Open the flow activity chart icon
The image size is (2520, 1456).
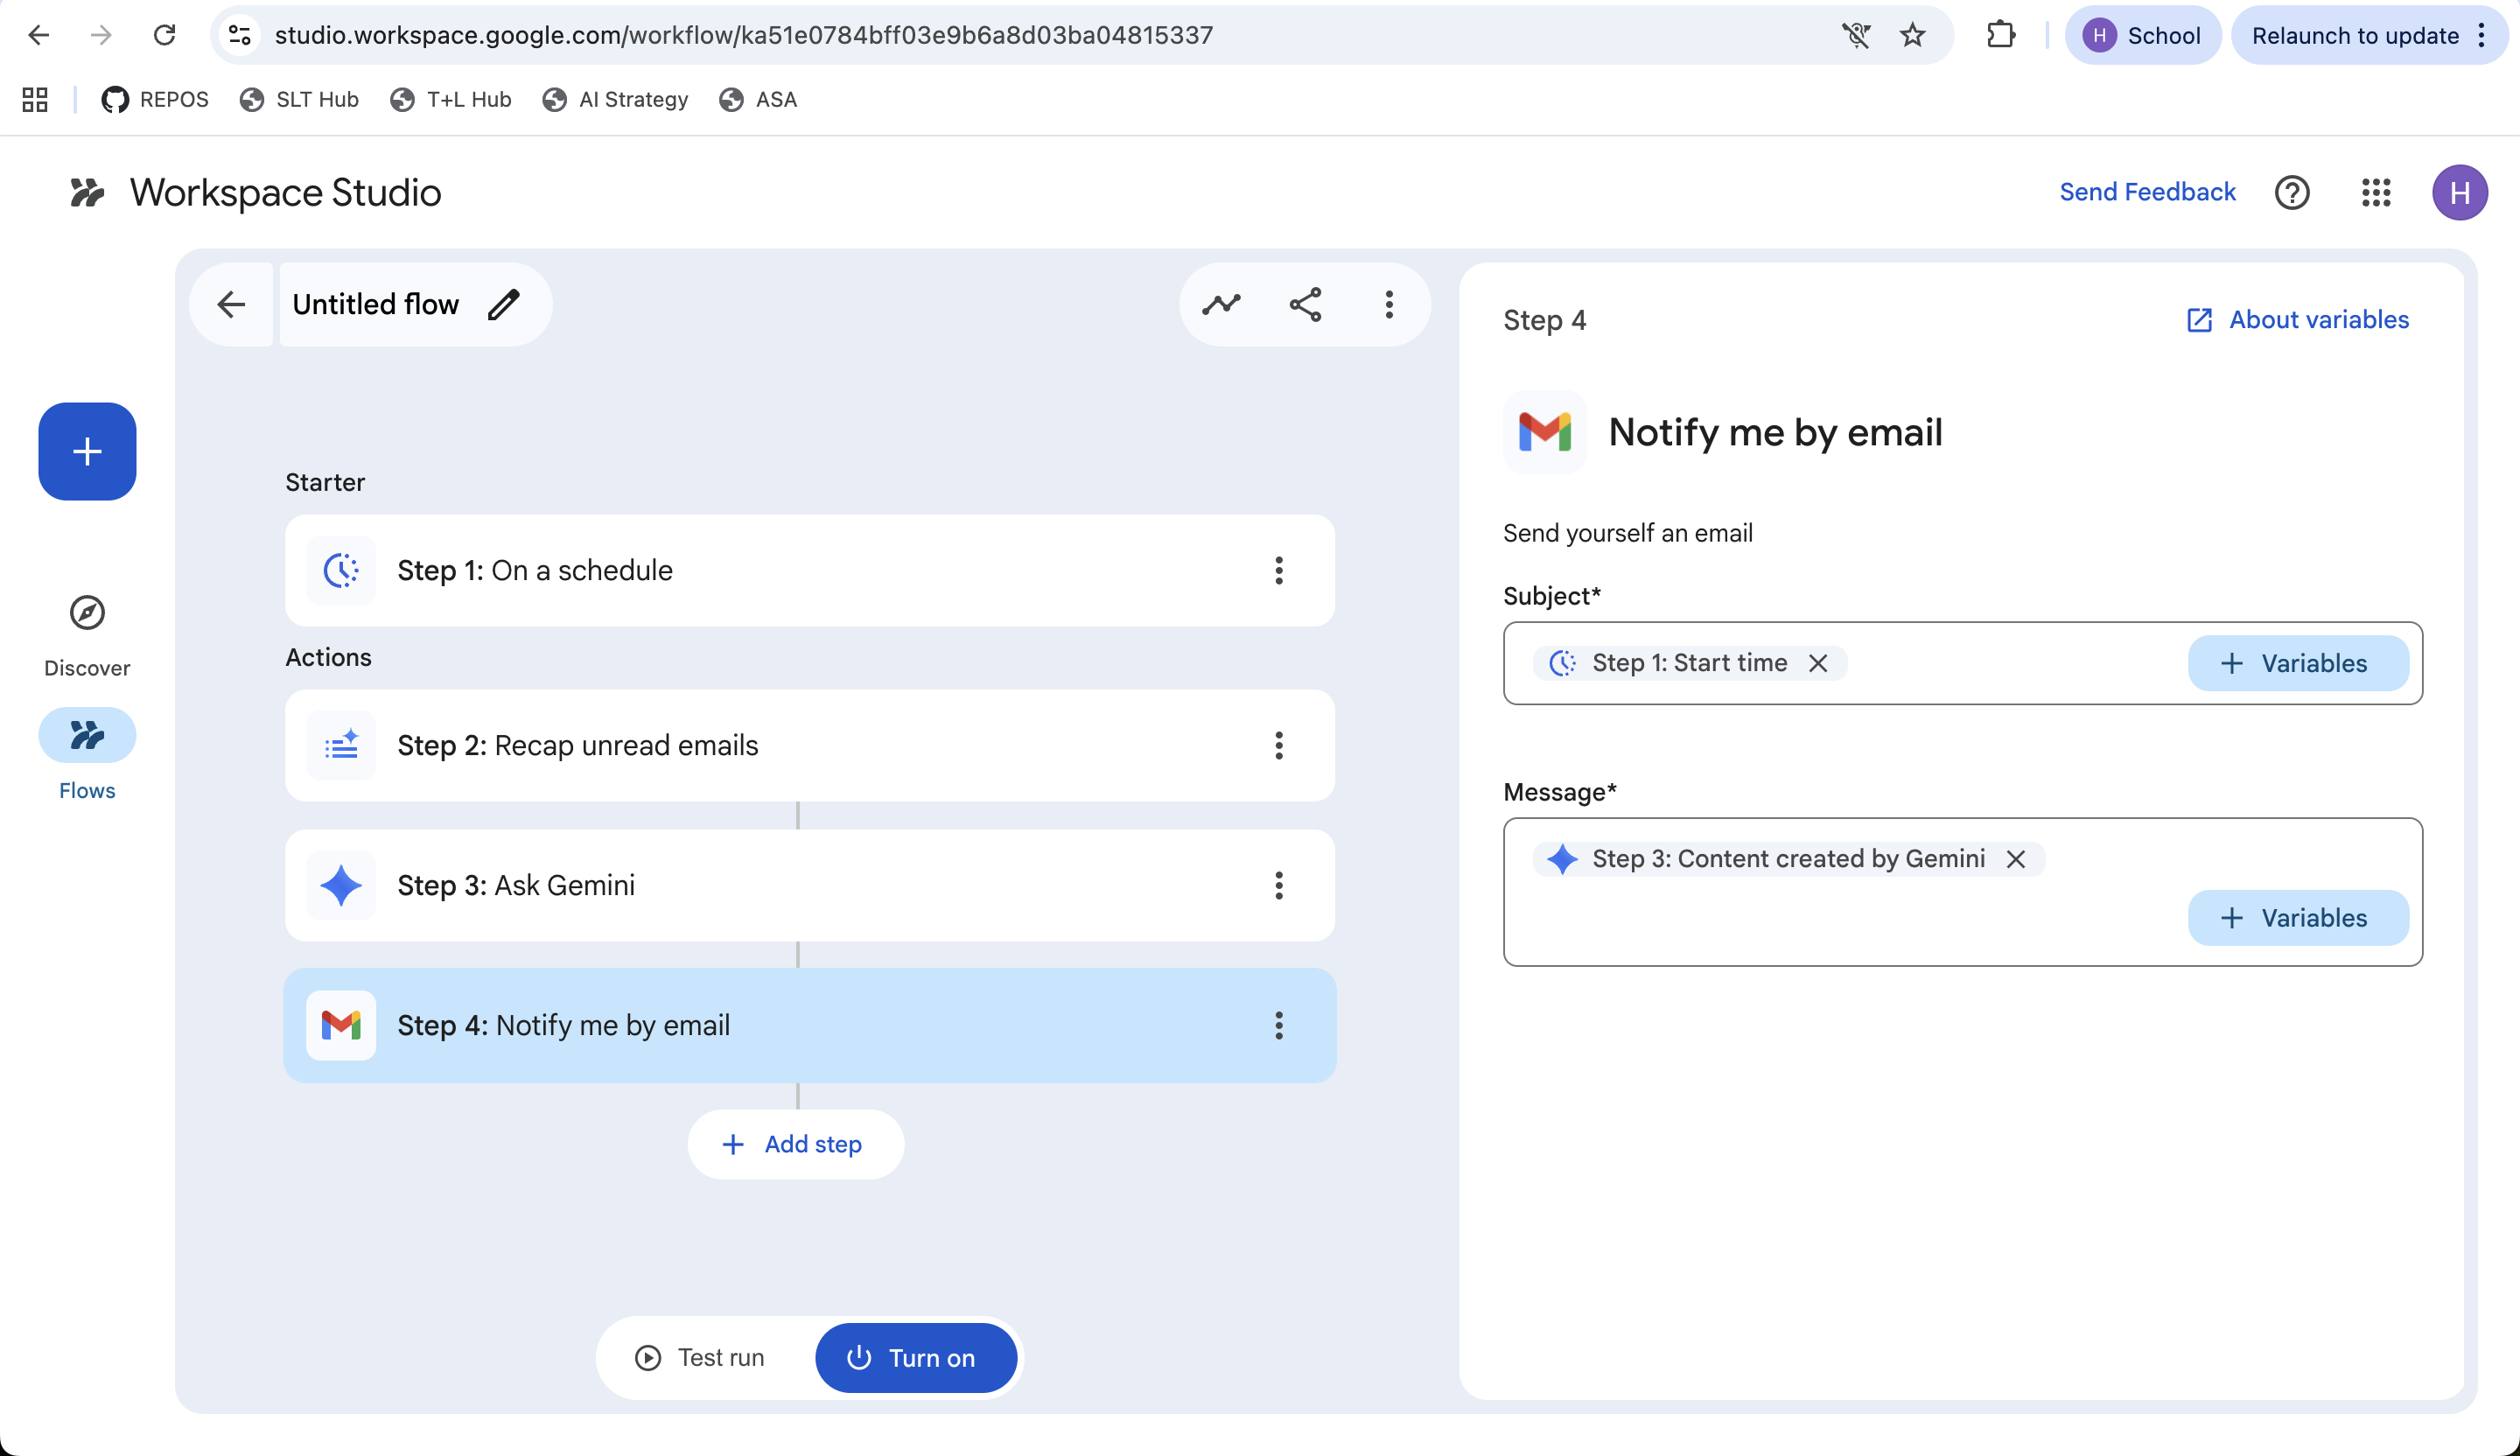[1221, 304]
